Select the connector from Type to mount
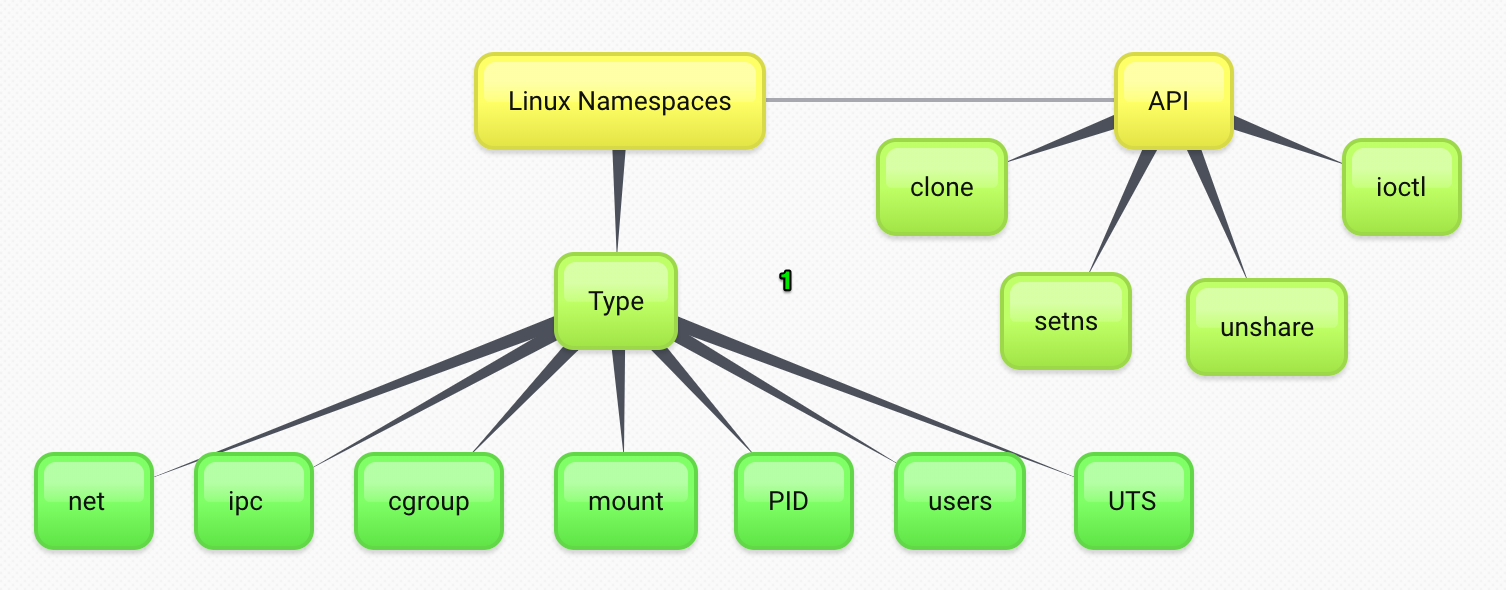 pyautogui.click(x=620, y=400)
